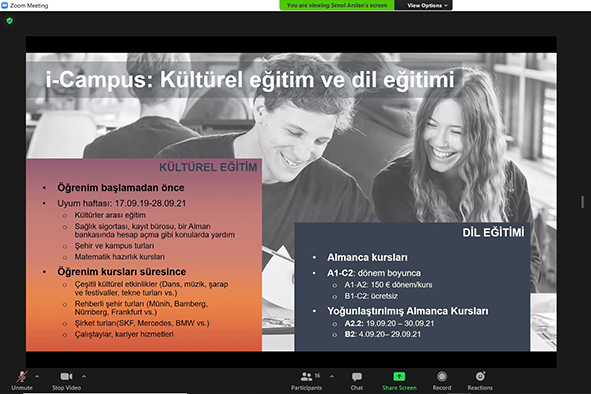This screenshot has height=394, width=591.
Task: Unmute the microphone
Action: (x=22, y=380)
